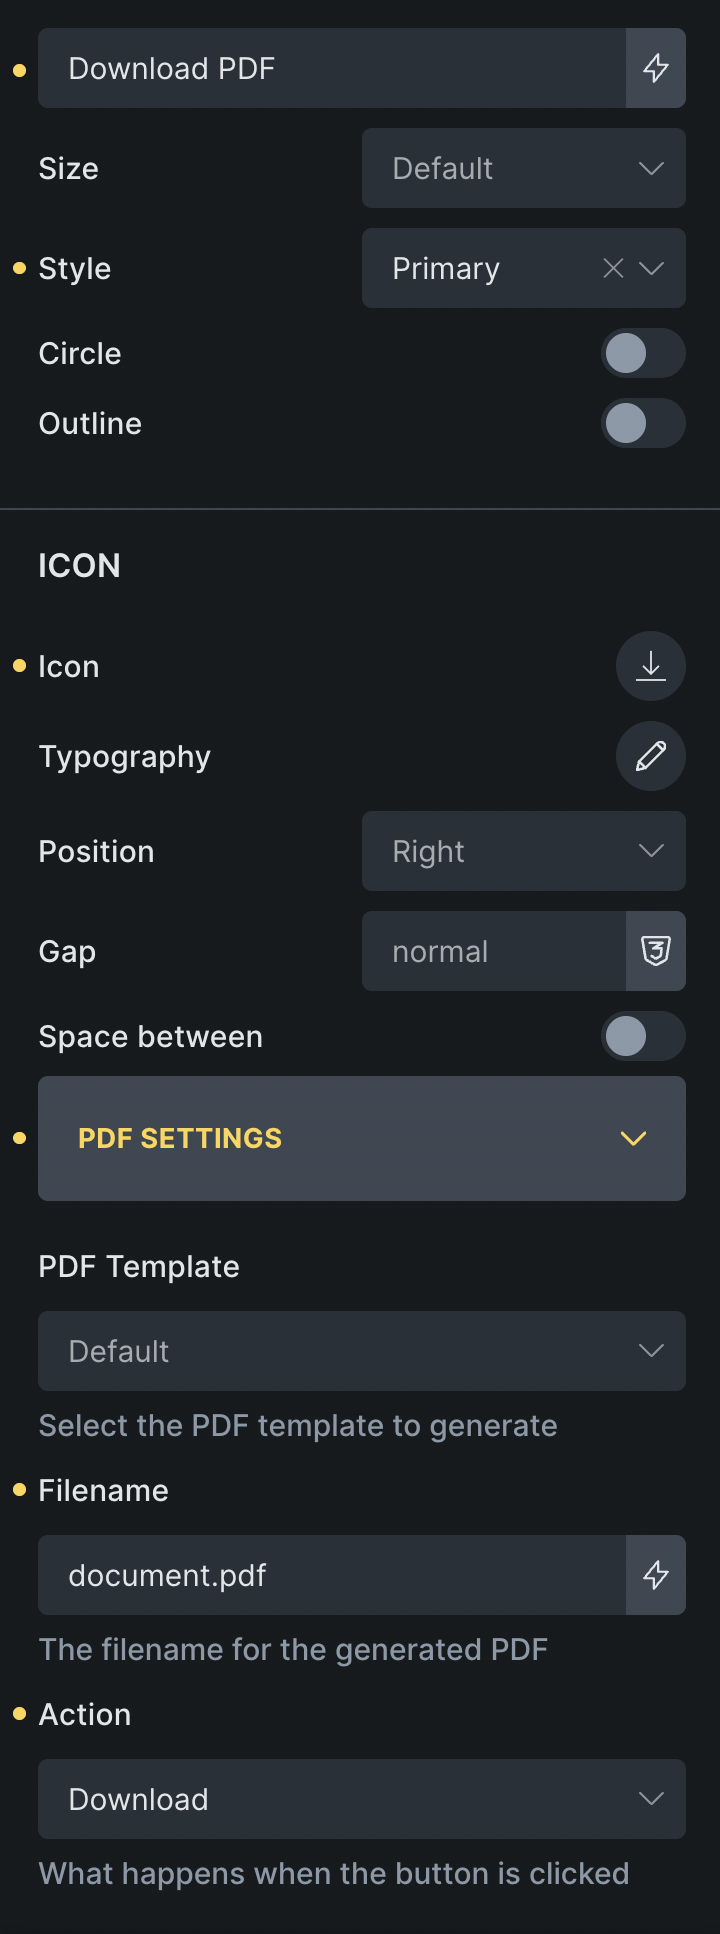720x1934 pixels.
Task: Click the dynamic data bolt beside Download PDF
Action: [656, 68]
